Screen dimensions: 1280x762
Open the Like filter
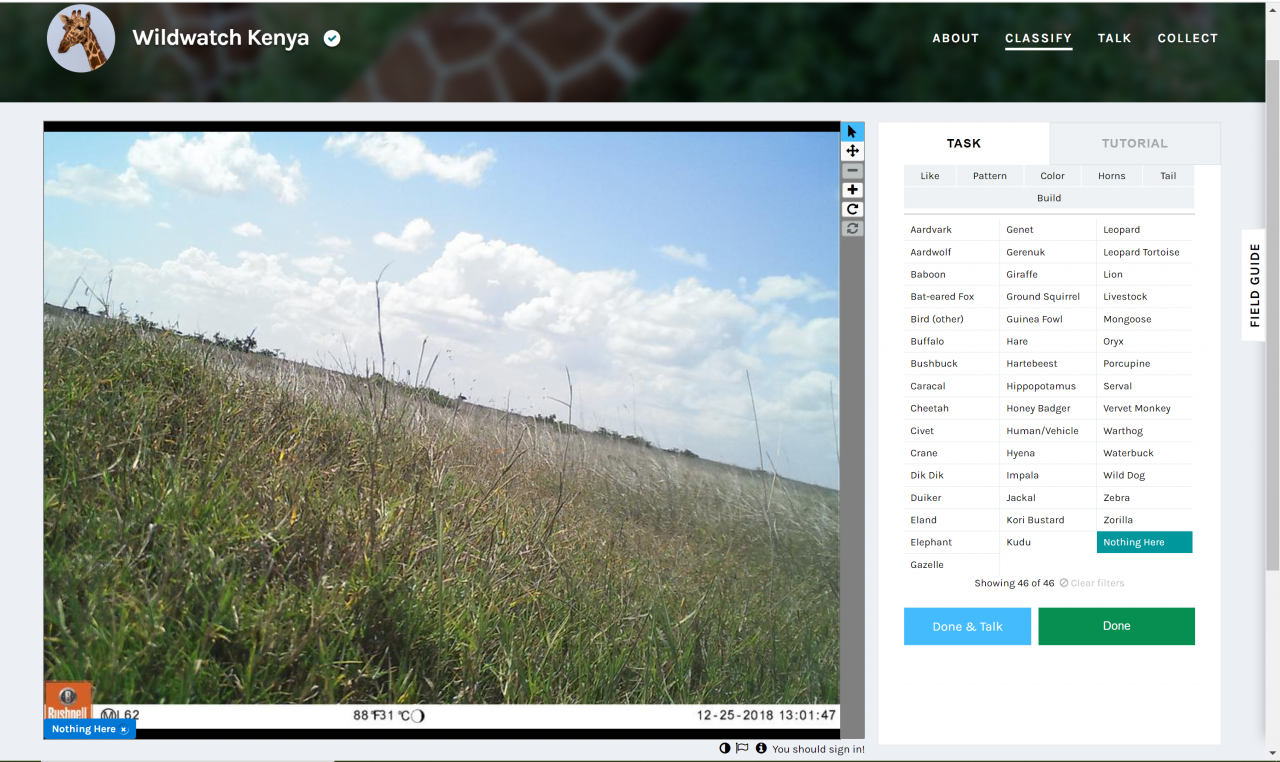(930, 176)
